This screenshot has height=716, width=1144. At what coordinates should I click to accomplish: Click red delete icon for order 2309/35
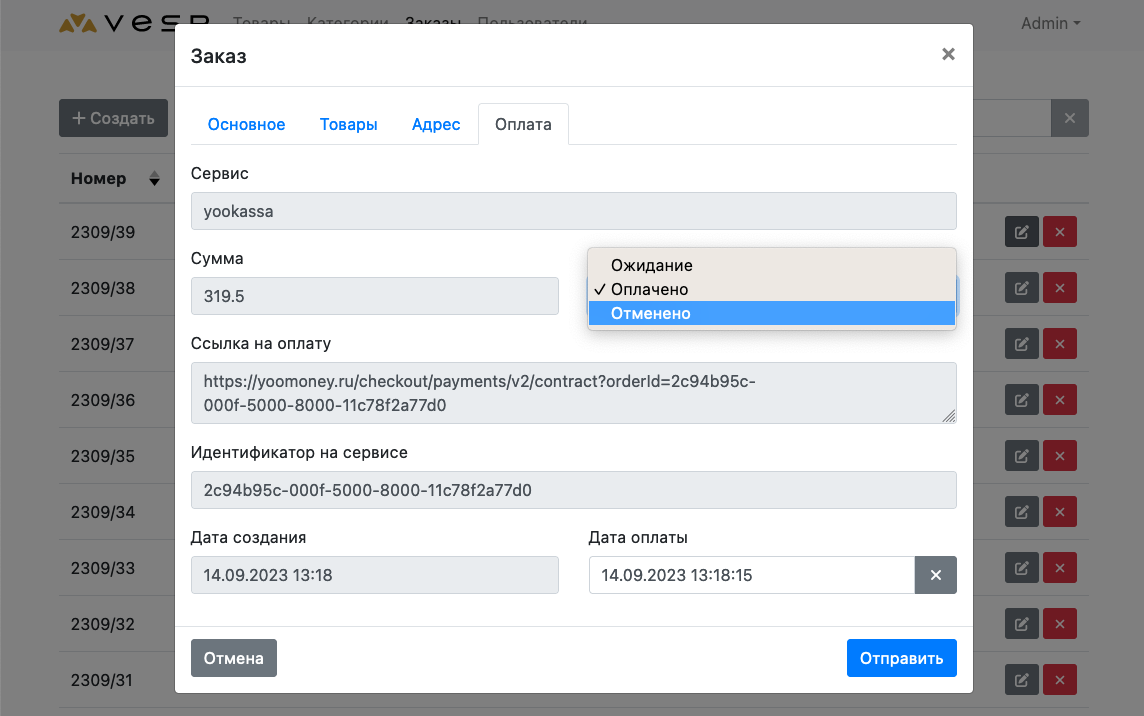1059,456
